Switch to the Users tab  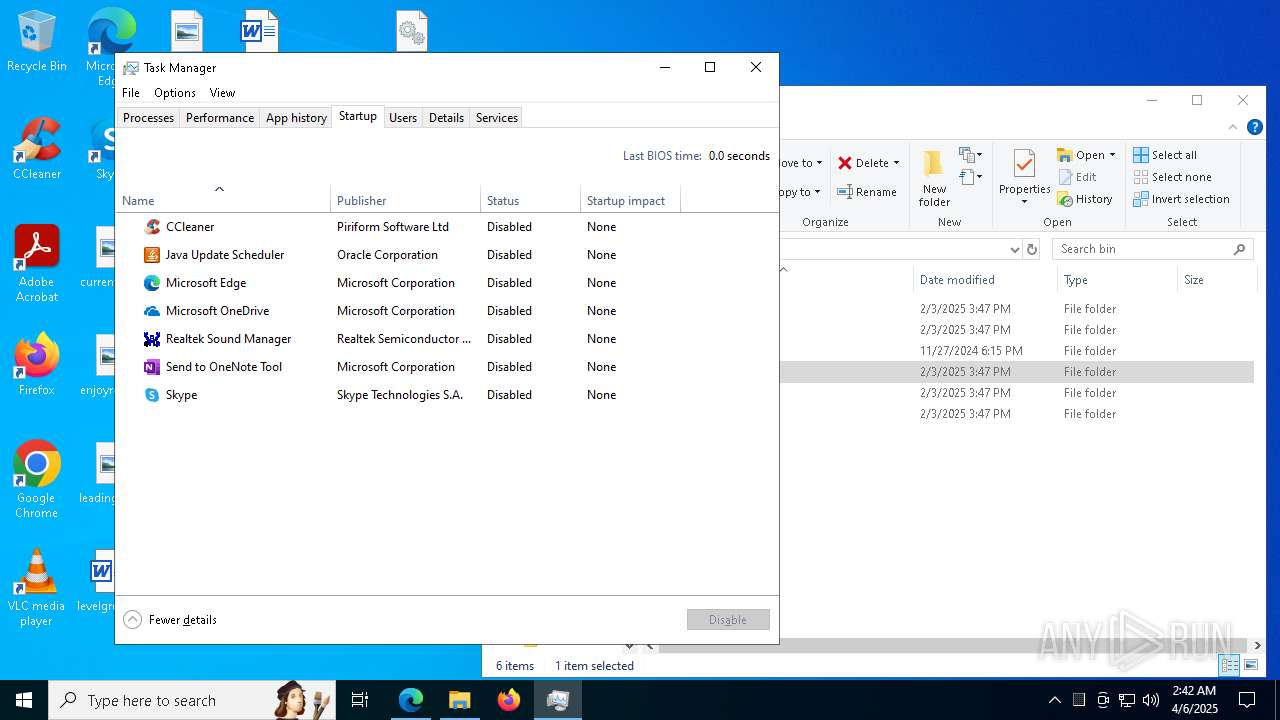tap(403, 118)
